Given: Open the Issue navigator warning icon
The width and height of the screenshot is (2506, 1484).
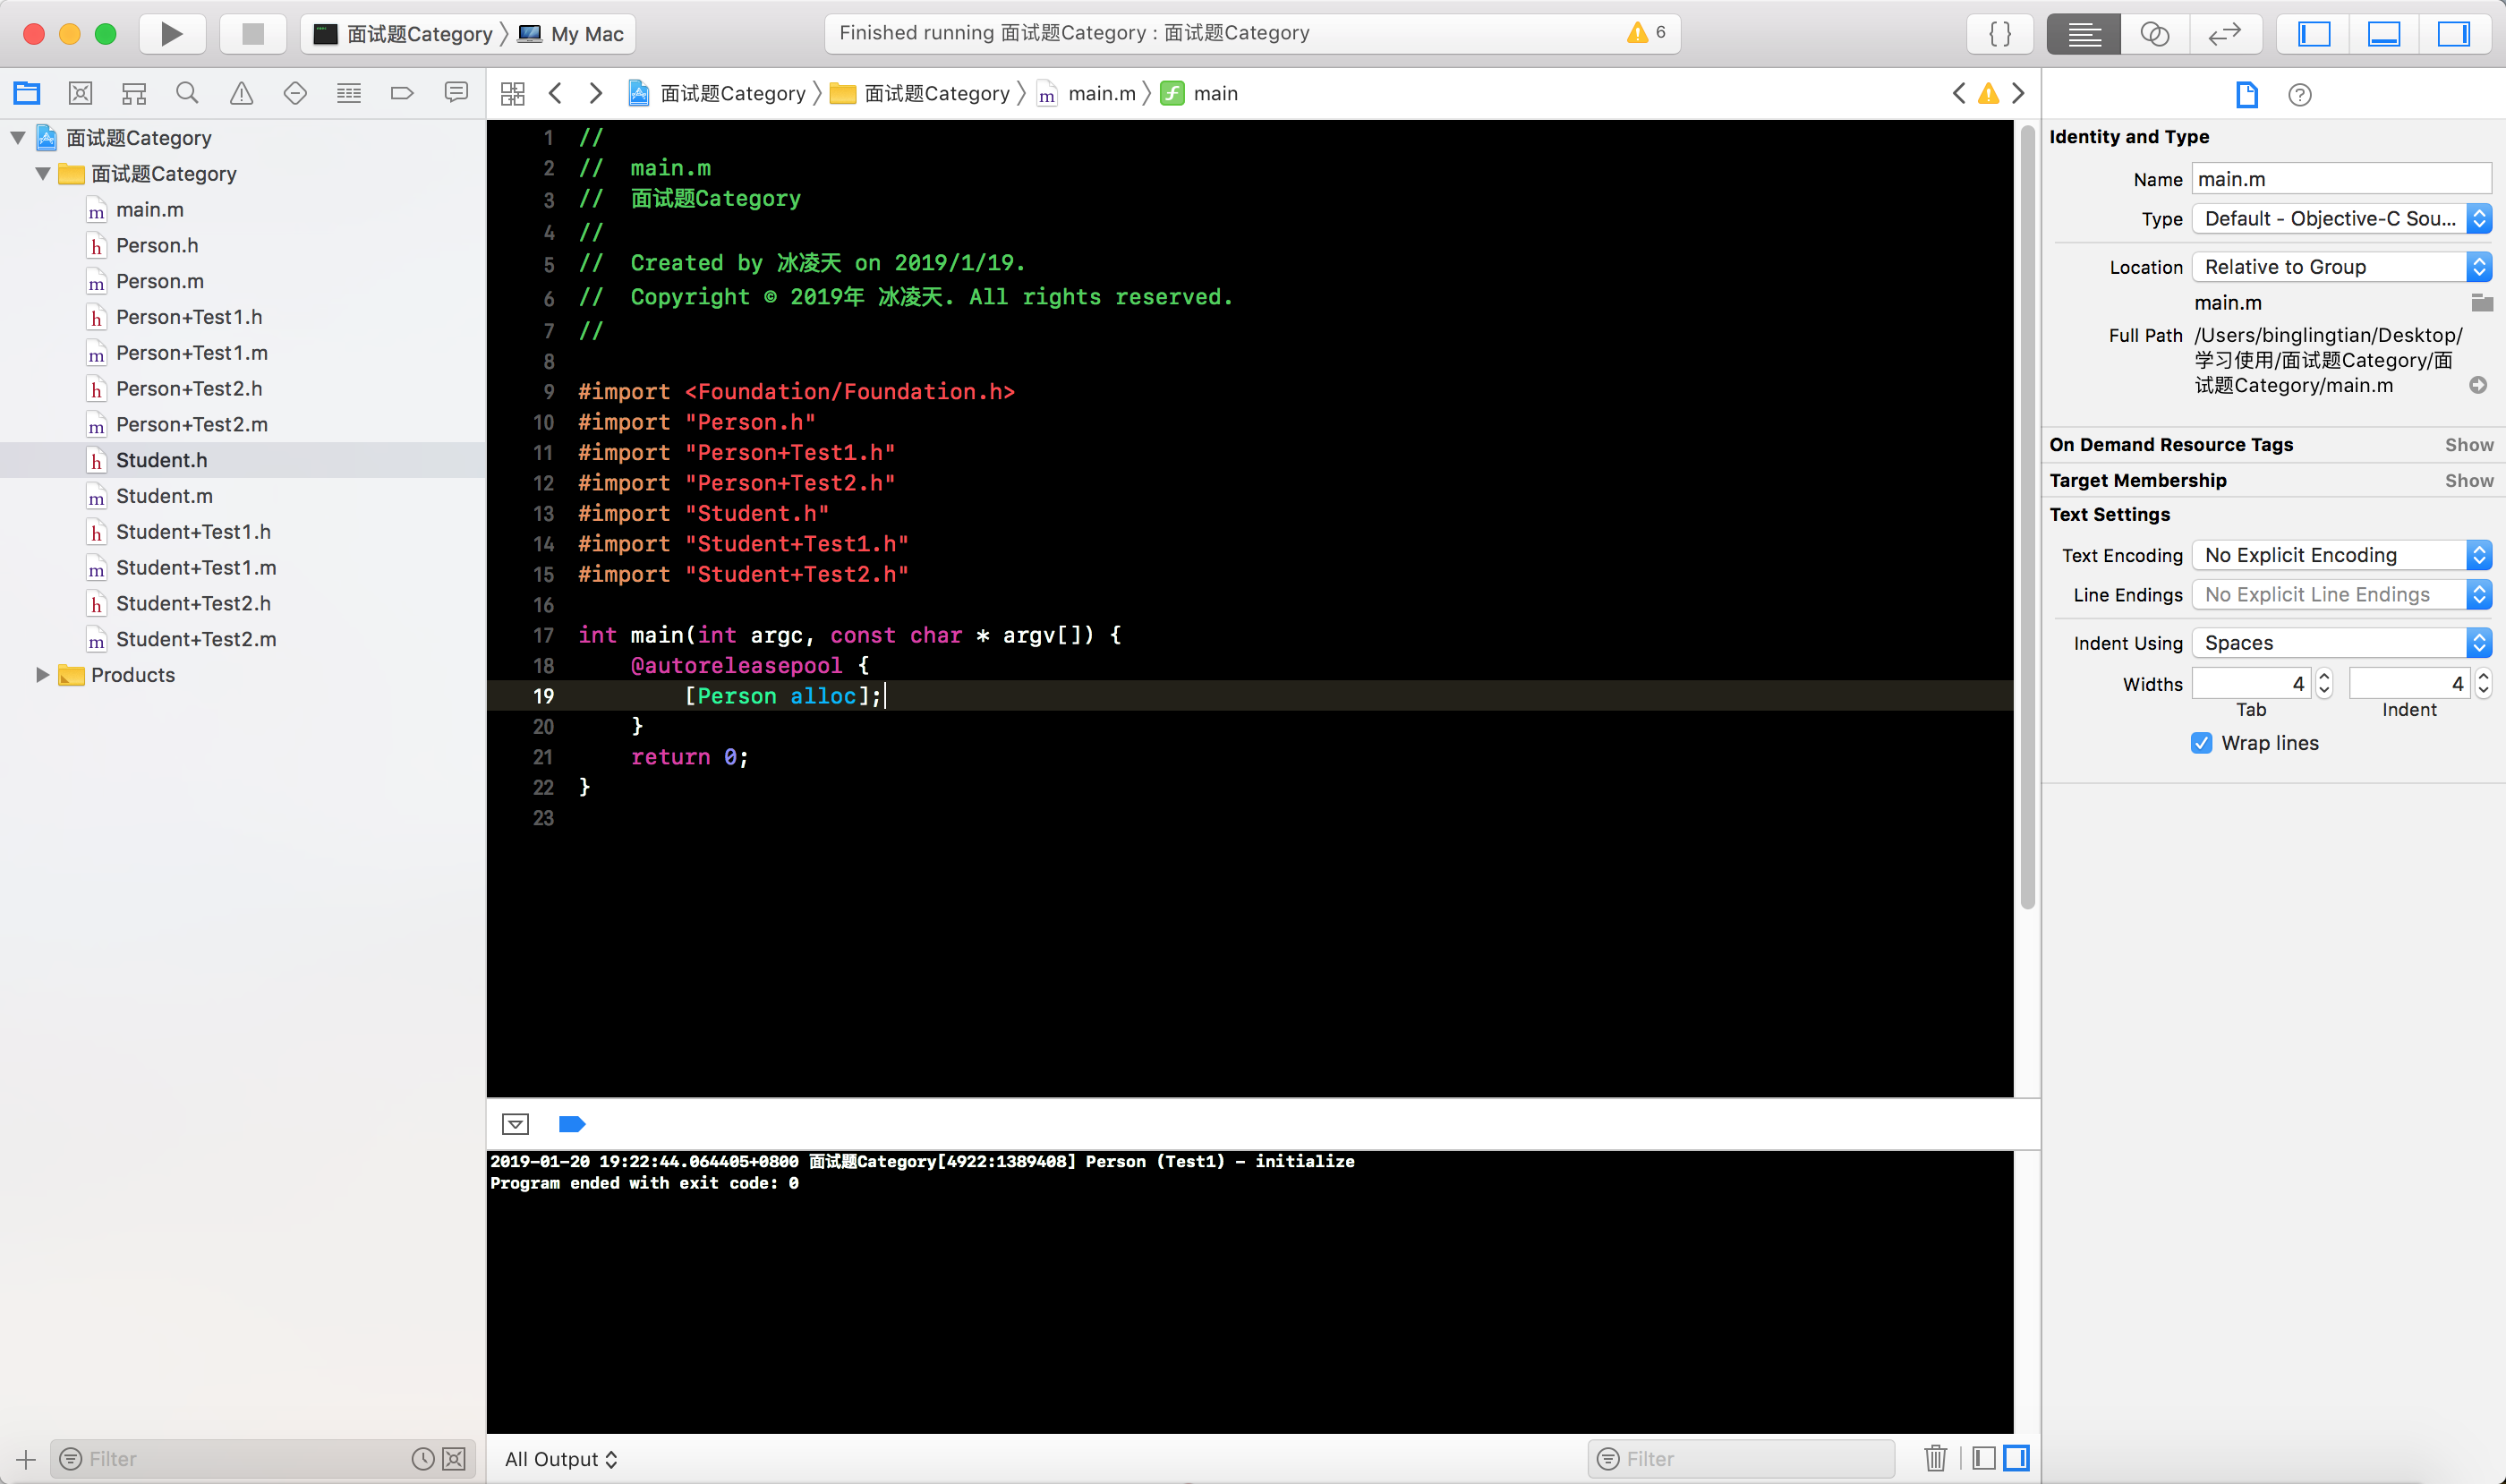Looking at the screenshot, I should click(x=241, y=94).
